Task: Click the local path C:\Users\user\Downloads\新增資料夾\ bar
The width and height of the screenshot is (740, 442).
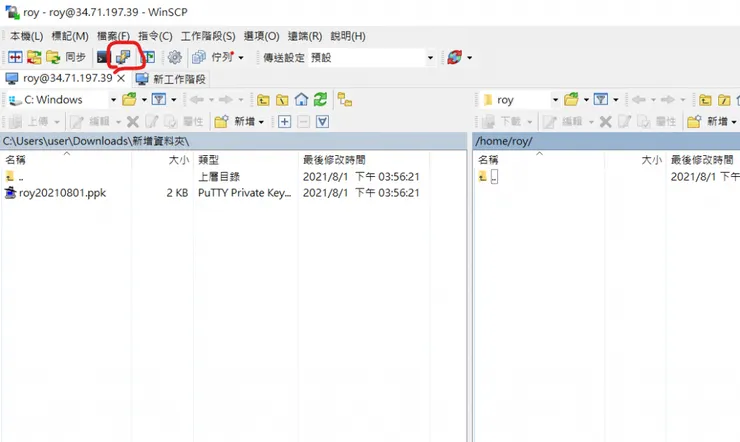Action: tap(234, 141)
